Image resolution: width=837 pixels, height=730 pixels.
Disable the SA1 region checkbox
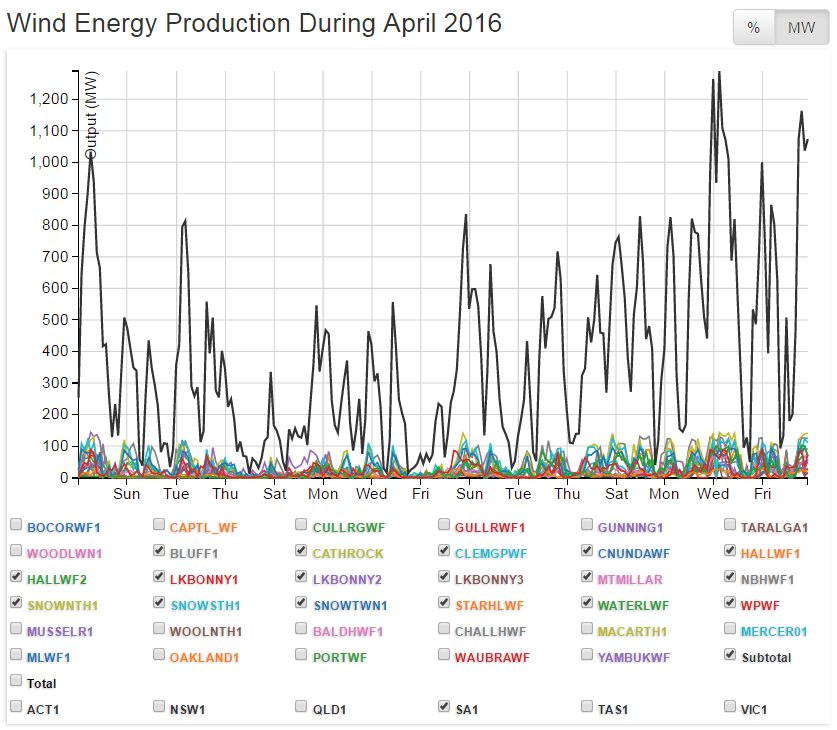[x=444, y=705]
